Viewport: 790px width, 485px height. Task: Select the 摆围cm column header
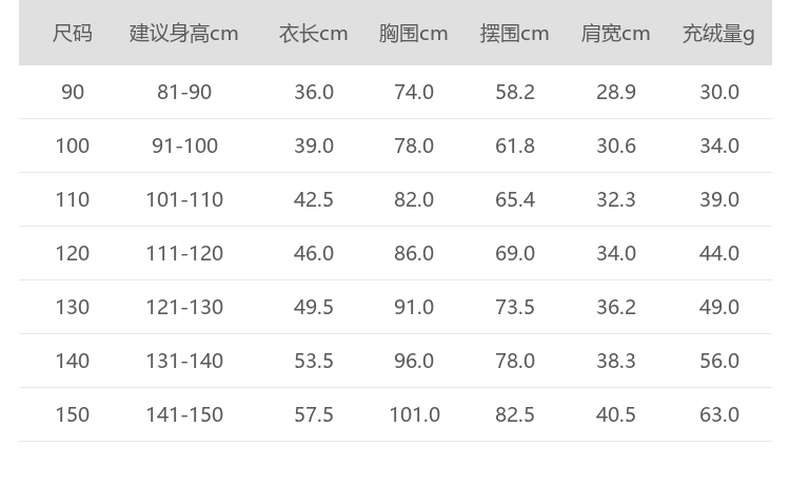coord(514,33)
